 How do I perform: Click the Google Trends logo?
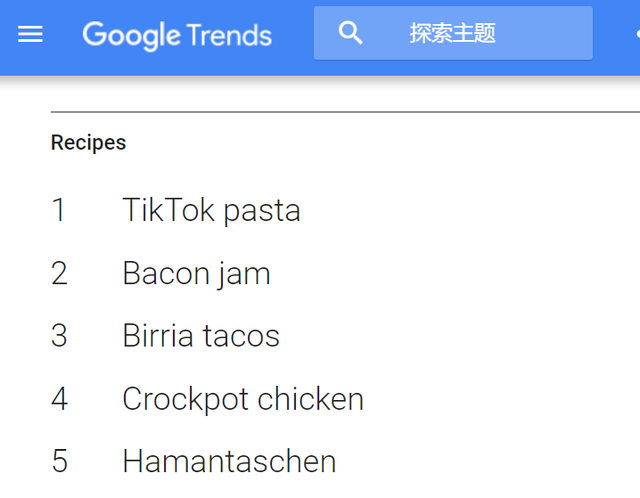click(x=177, y=35)
